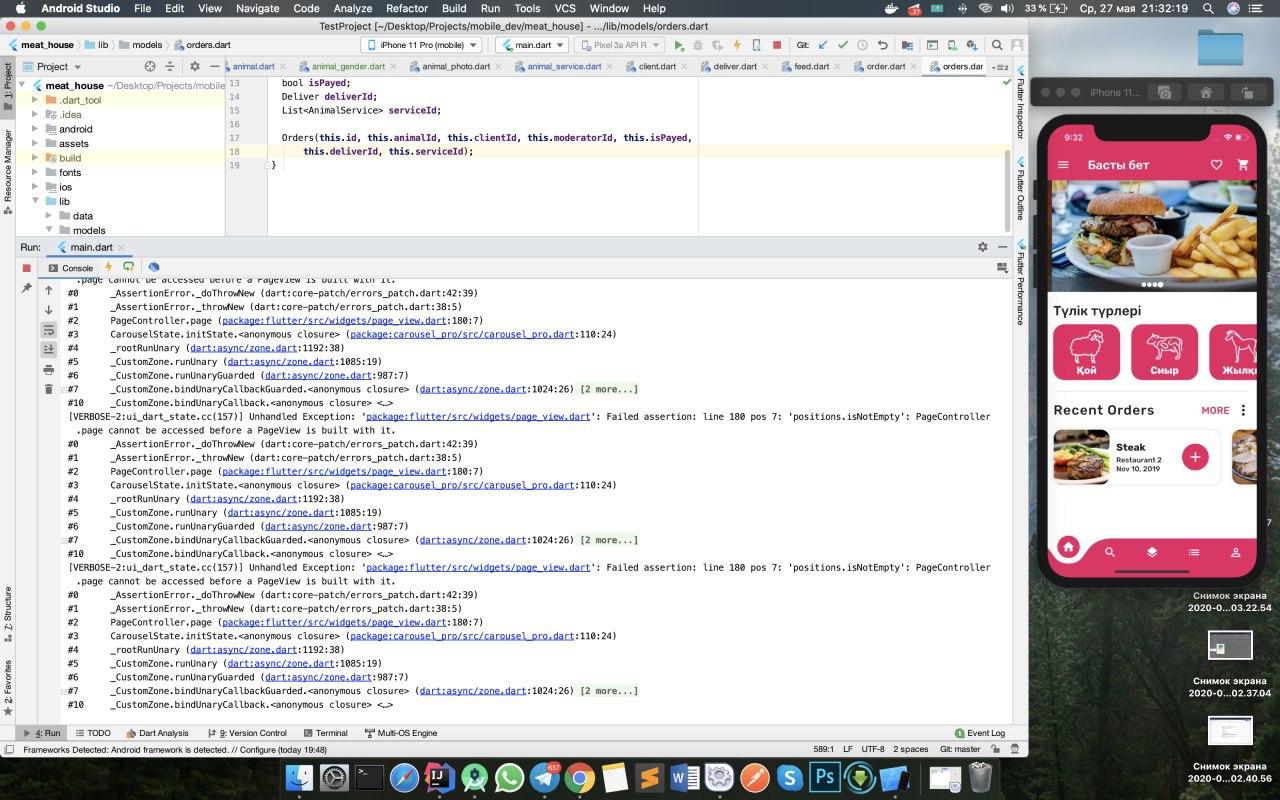Toggle scroll to end in console gutter

[x=48, y=349]
